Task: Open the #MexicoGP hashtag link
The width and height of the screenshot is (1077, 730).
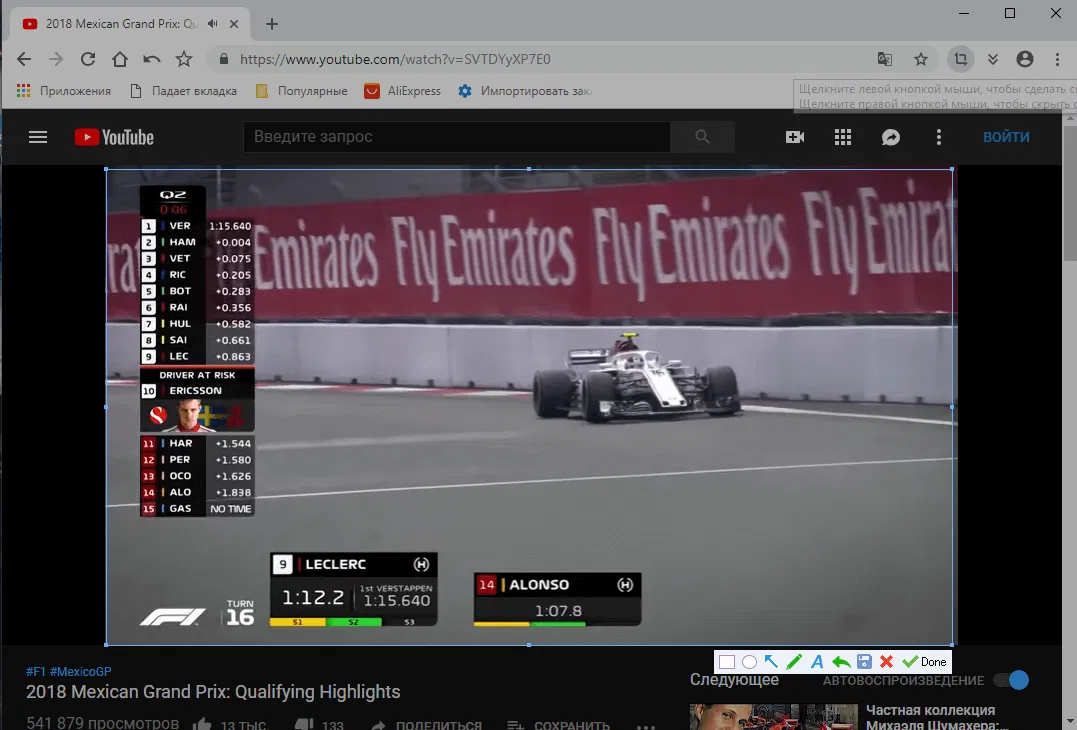Action: coord(82,671)
